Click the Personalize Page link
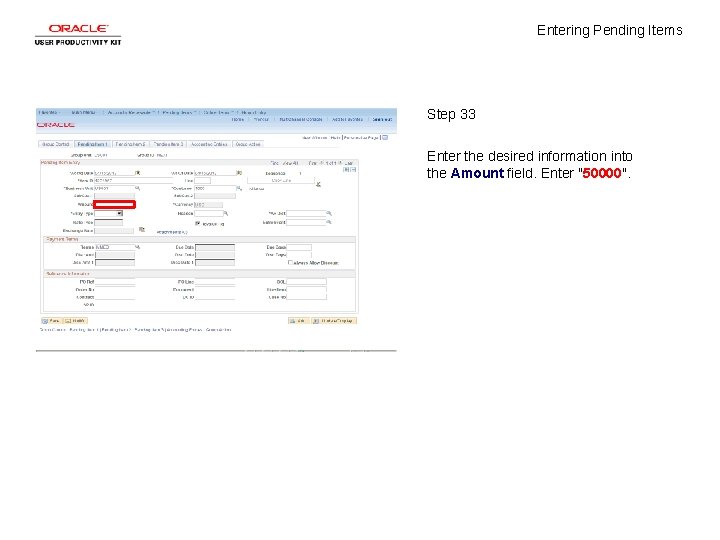The height and width of the screenshot is (540, 720). [x=361, y=138]
